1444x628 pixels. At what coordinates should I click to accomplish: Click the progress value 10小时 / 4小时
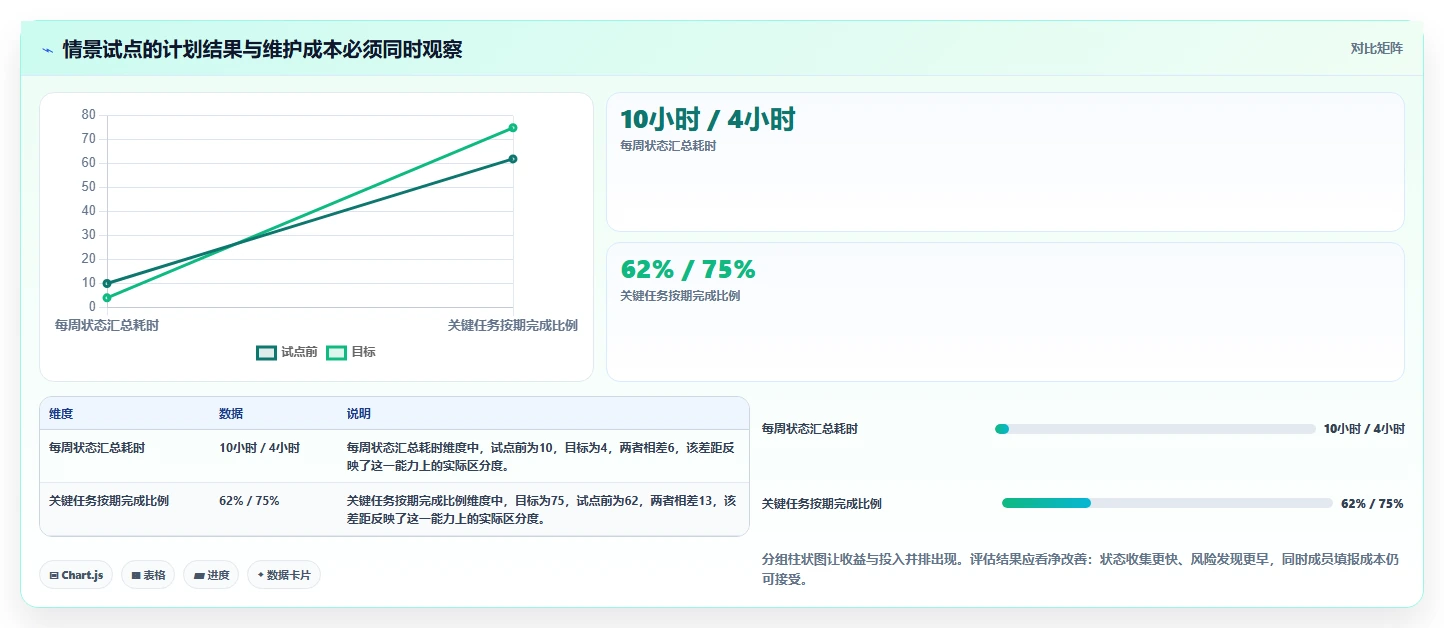(1364, 429)
